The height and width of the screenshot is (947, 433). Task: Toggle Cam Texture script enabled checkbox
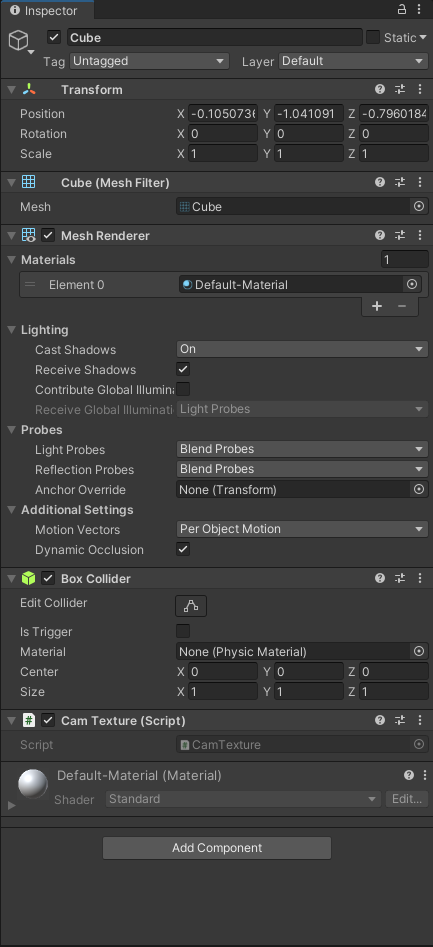48,721
